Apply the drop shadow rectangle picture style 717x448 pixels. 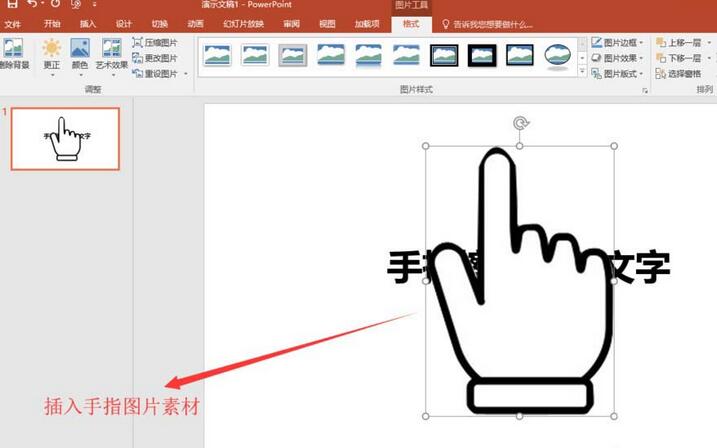331,55
